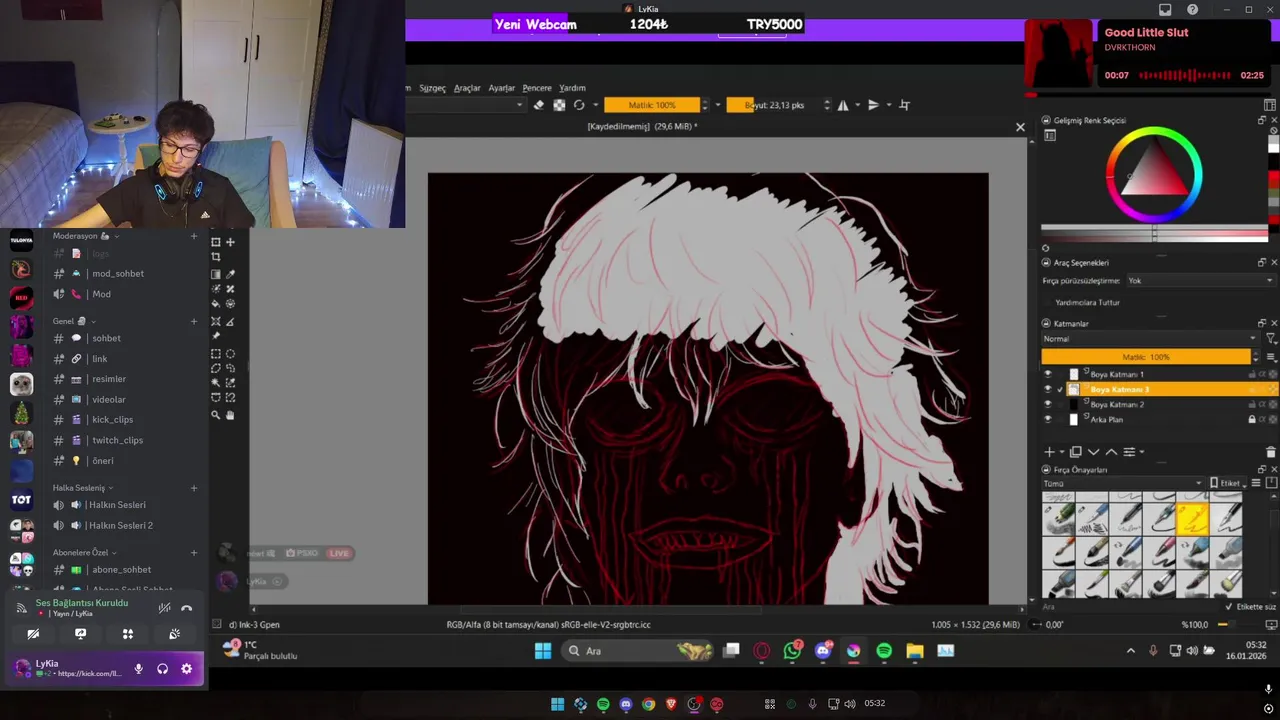This screenshot has width=1280, height=720.
Task: Toggle Yardımcılara Tuttur checkbox
Action: click(1049, 302)
